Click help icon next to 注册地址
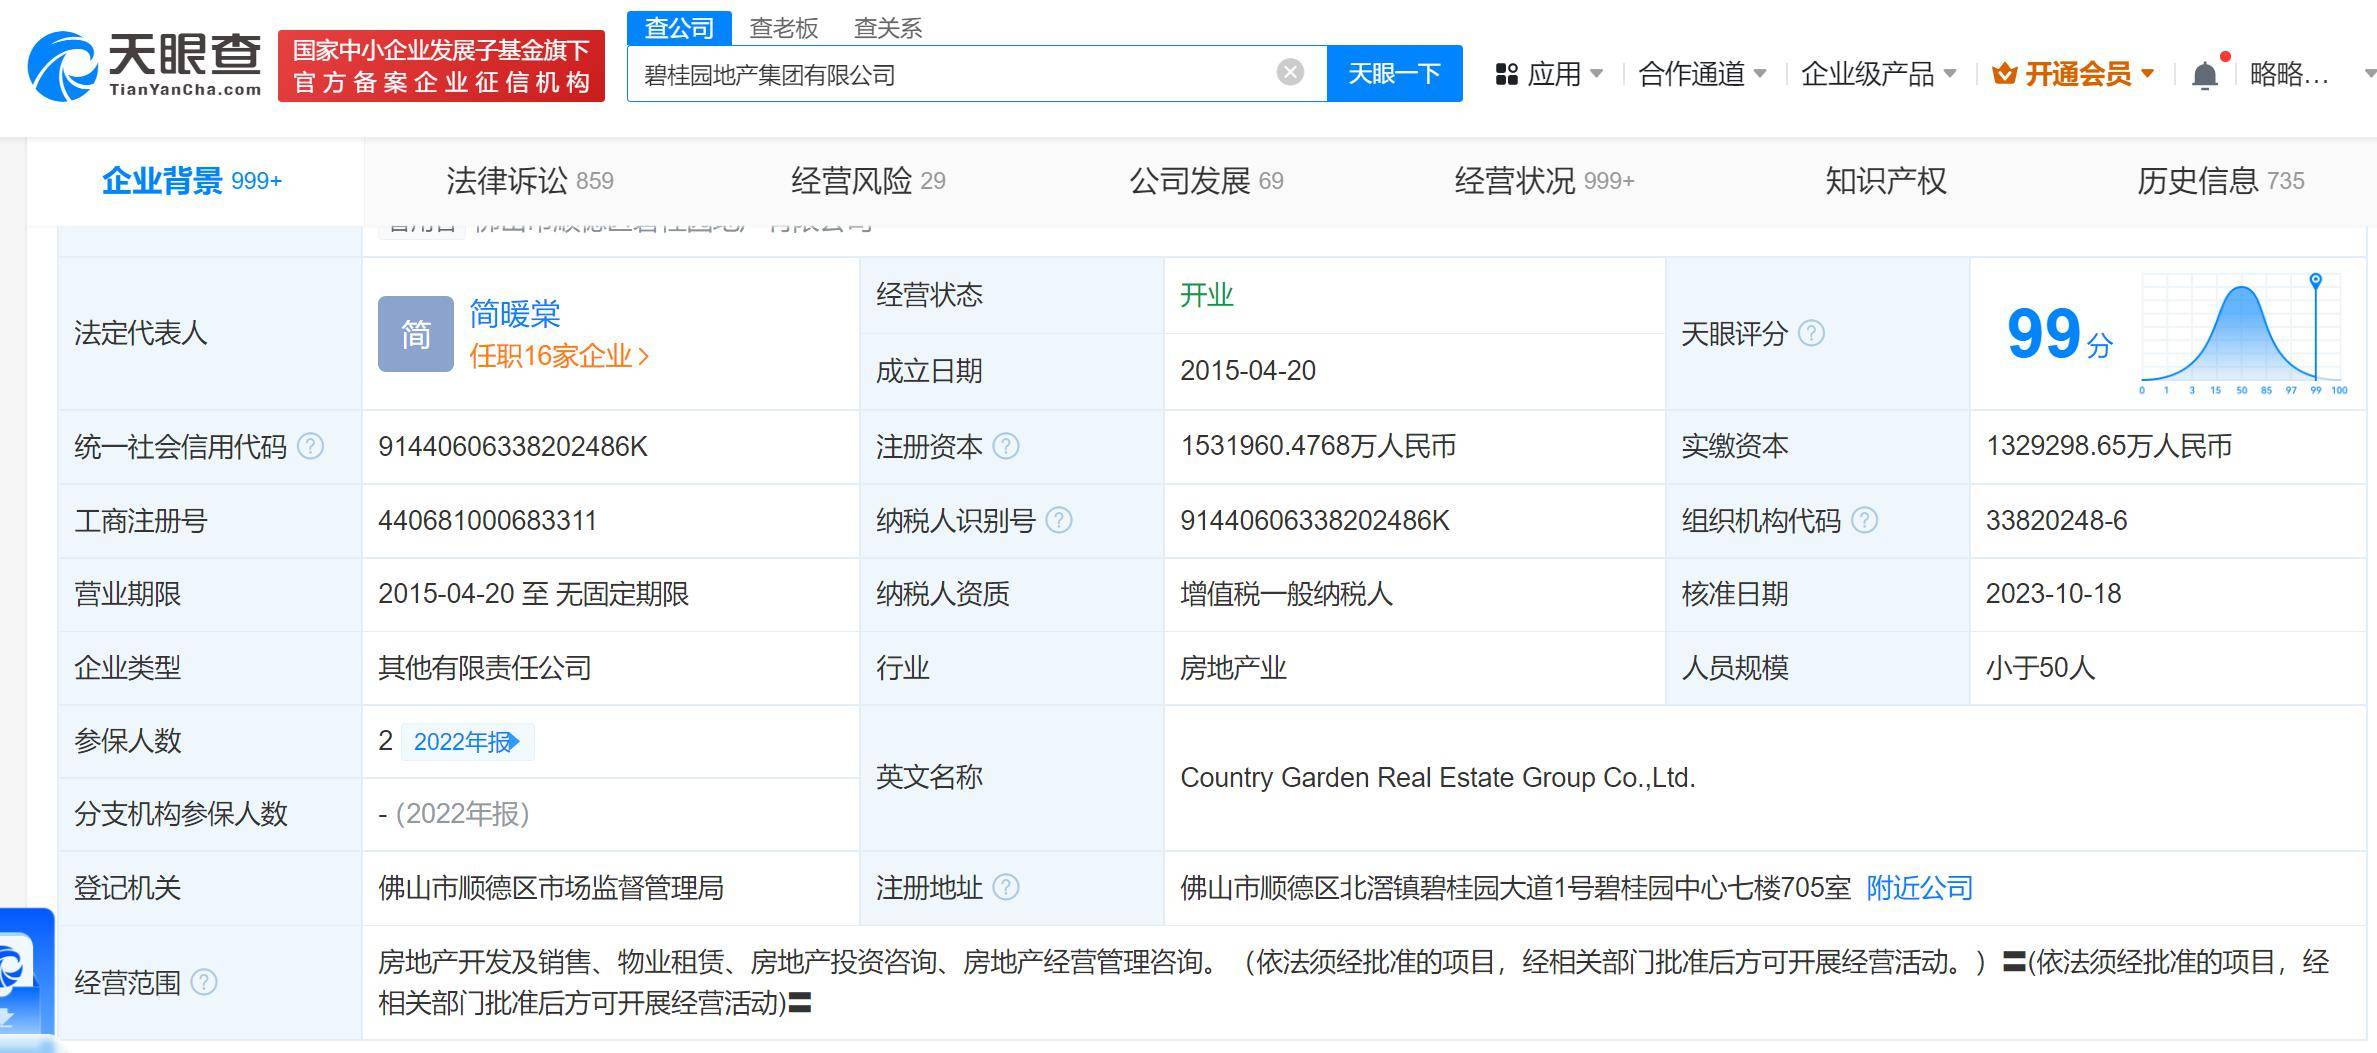This screenshot has width=2377, height=1053. pyautogui.click(x=1006, y=887)
